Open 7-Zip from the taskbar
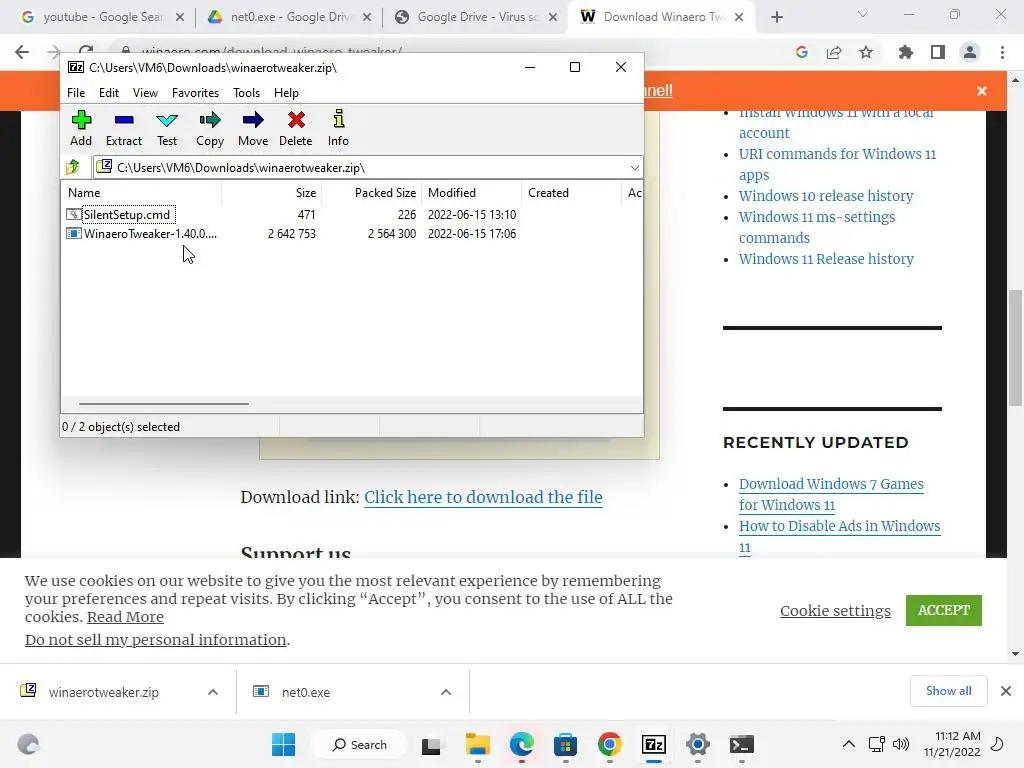 click(x=654, y=744)
